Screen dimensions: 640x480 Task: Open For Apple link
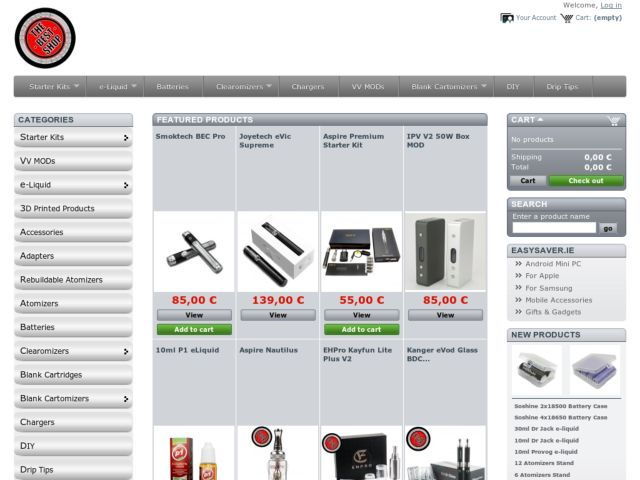point(542,276)
